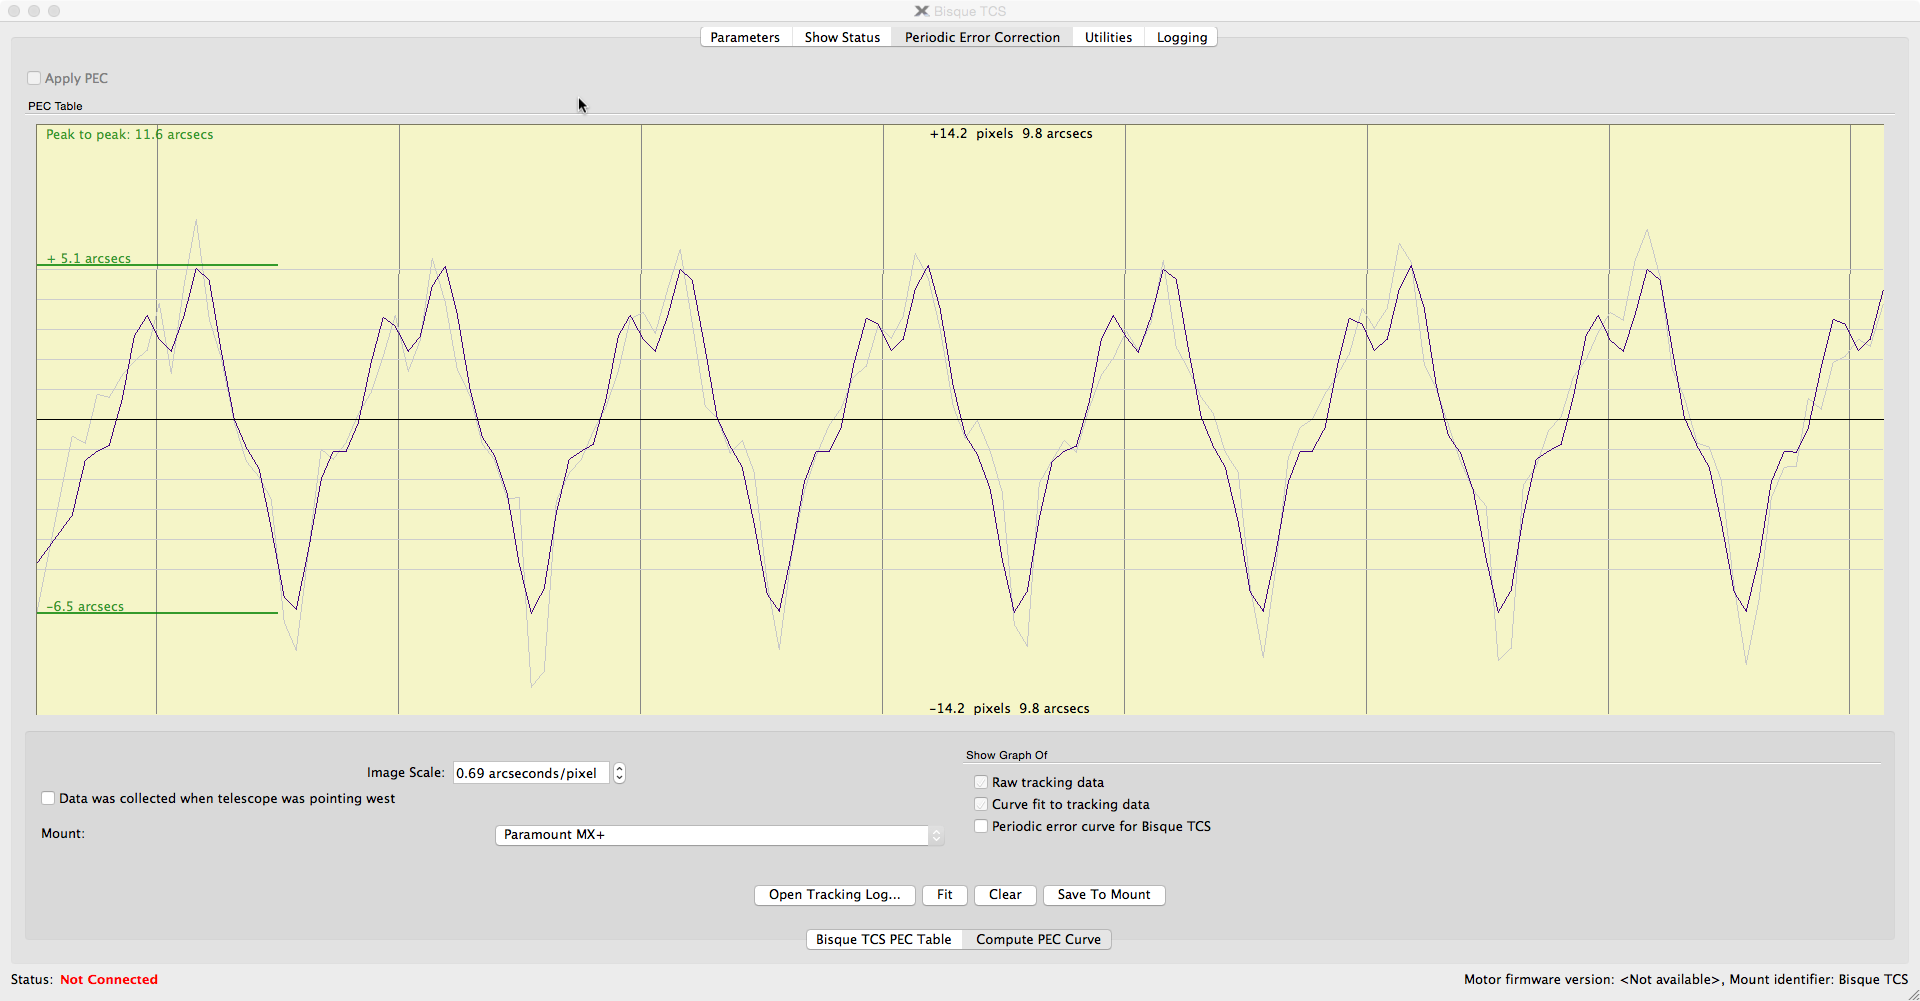The image size is (1920, 1001).
Task: Toggle Raw tracking data graph
Action: pyautogui.click(x=981, y=782)
